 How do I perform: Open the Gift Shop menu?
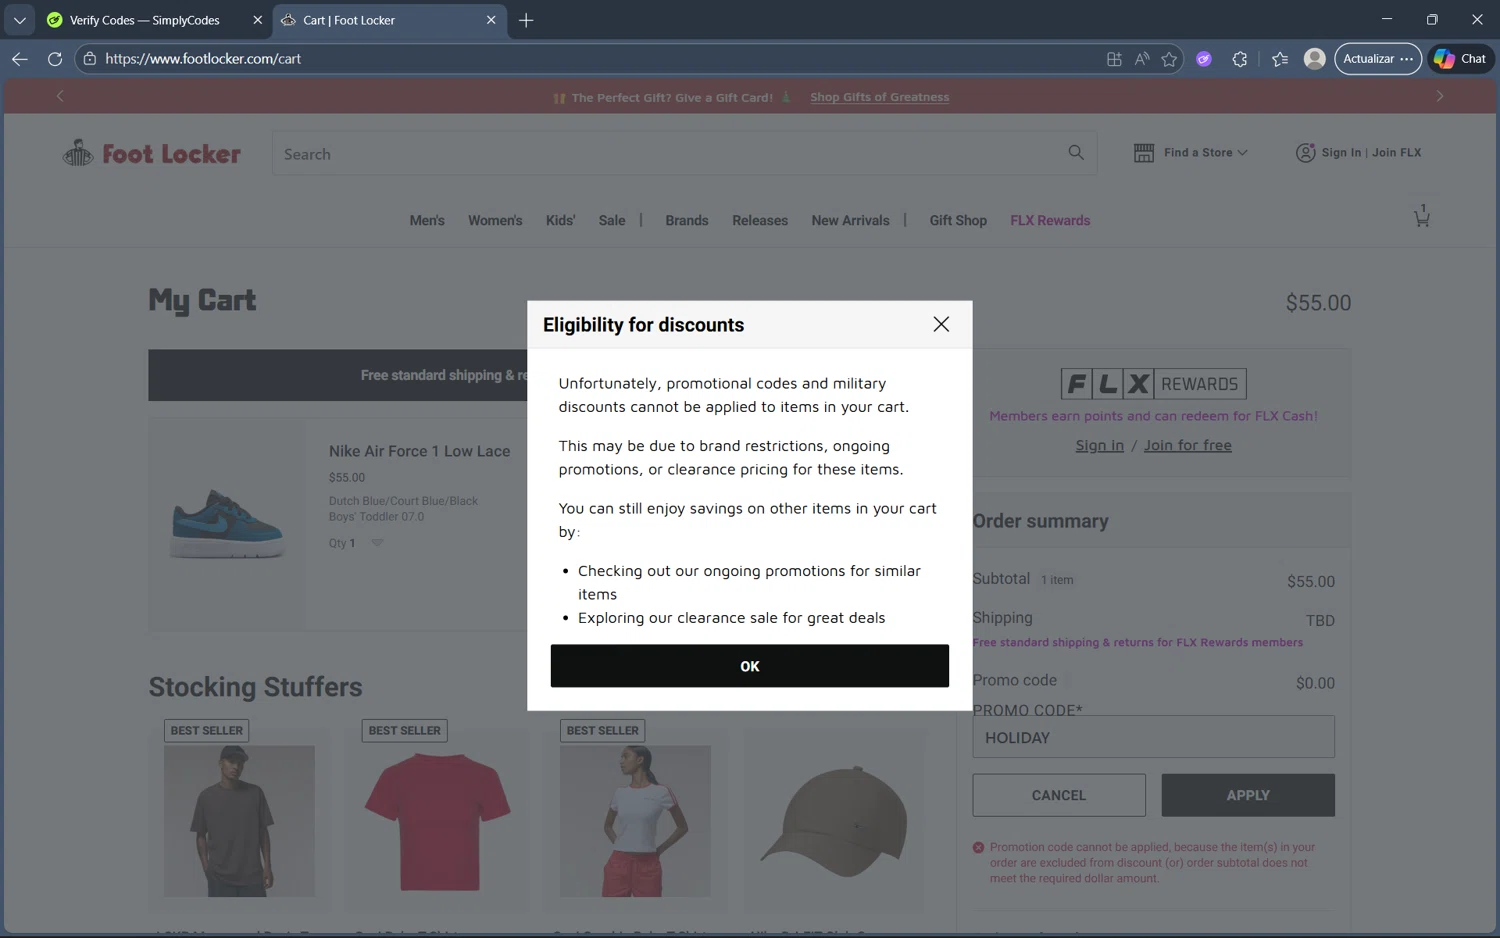pos(958,221)
